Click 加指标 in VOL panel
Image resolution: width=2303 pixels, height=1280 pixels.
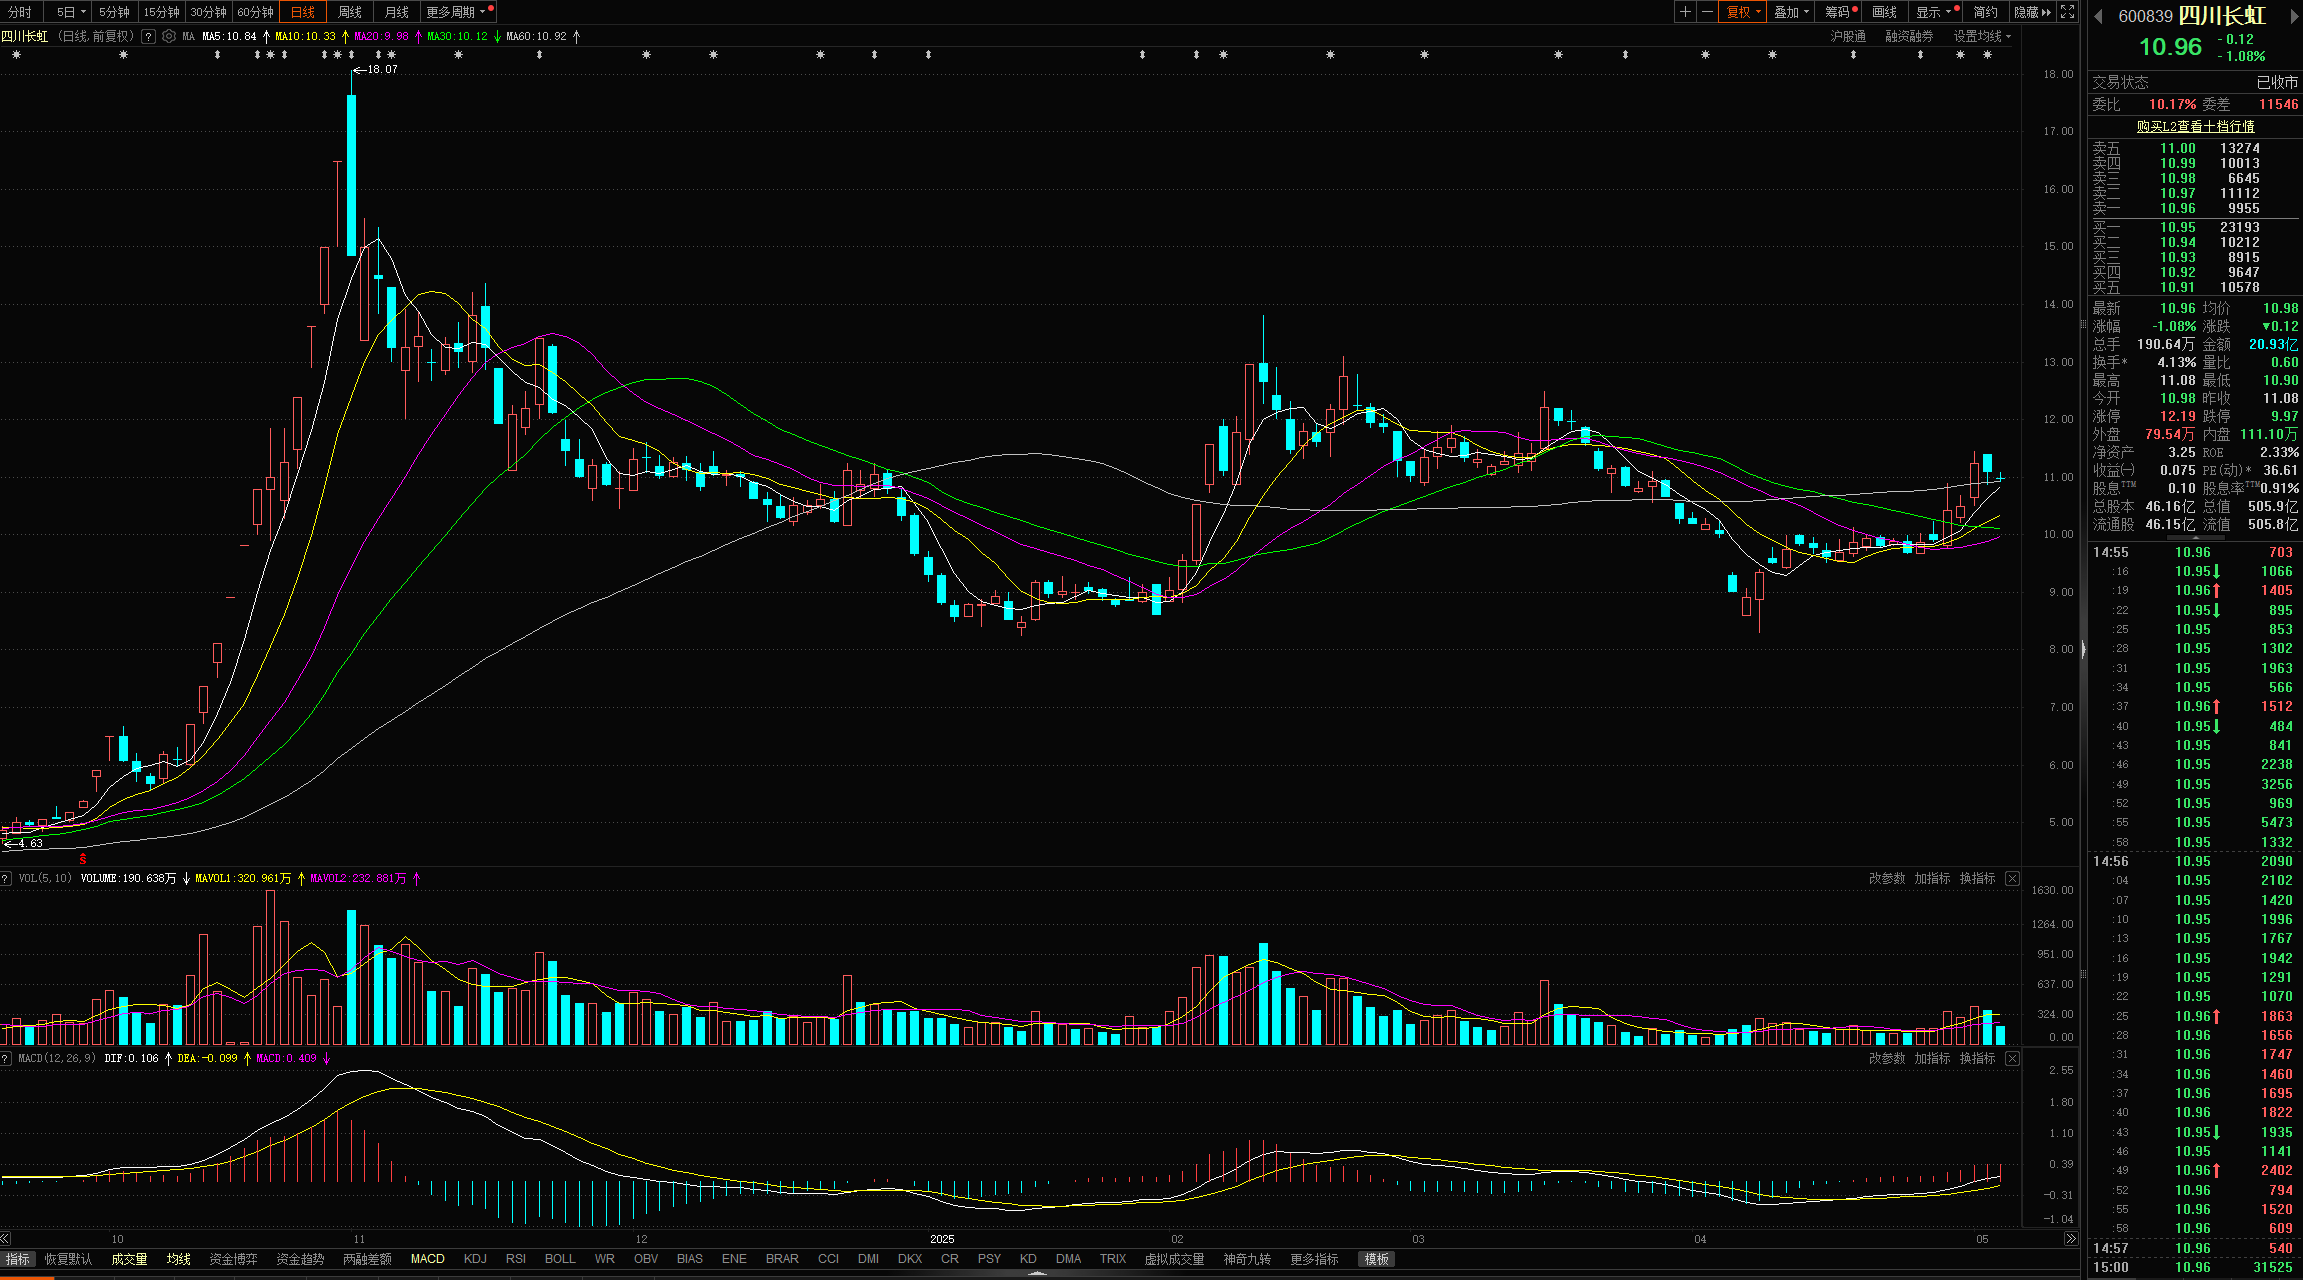click(x=1932, y=878)
